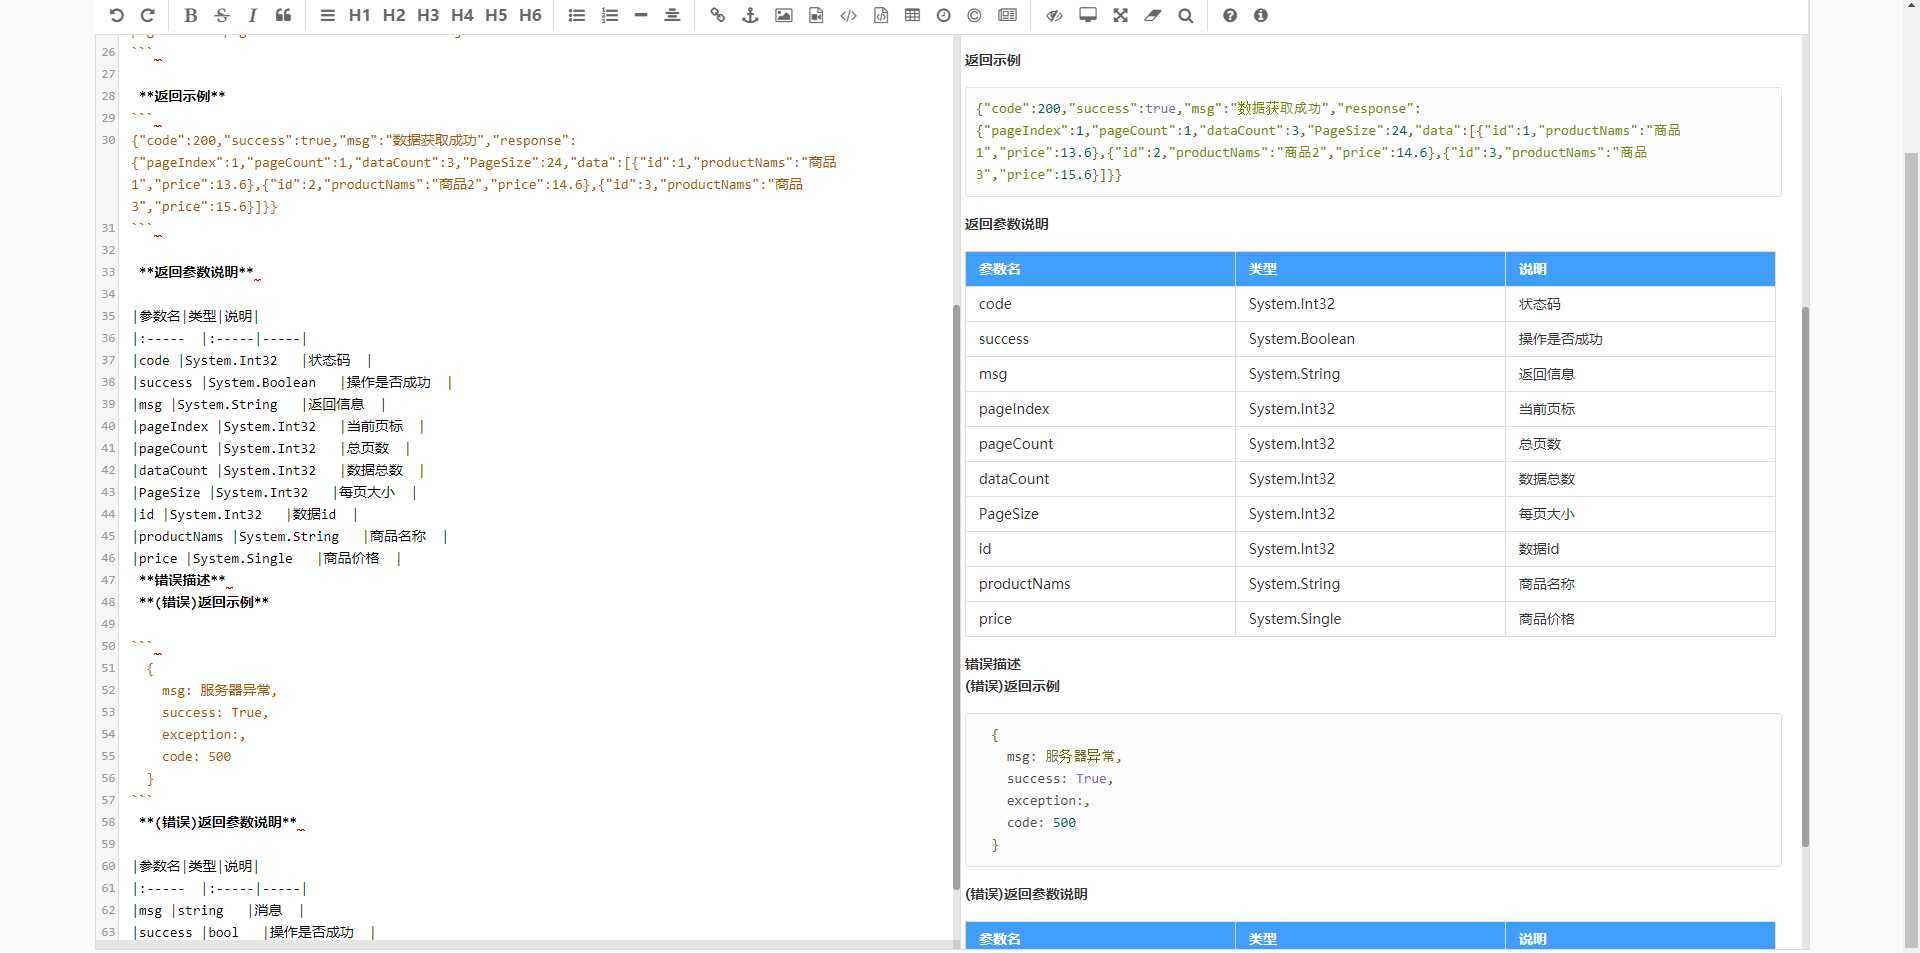The image size is (1920, 953).
Task: Open full HTML preview desktop icon
Action: (1088, 15)
